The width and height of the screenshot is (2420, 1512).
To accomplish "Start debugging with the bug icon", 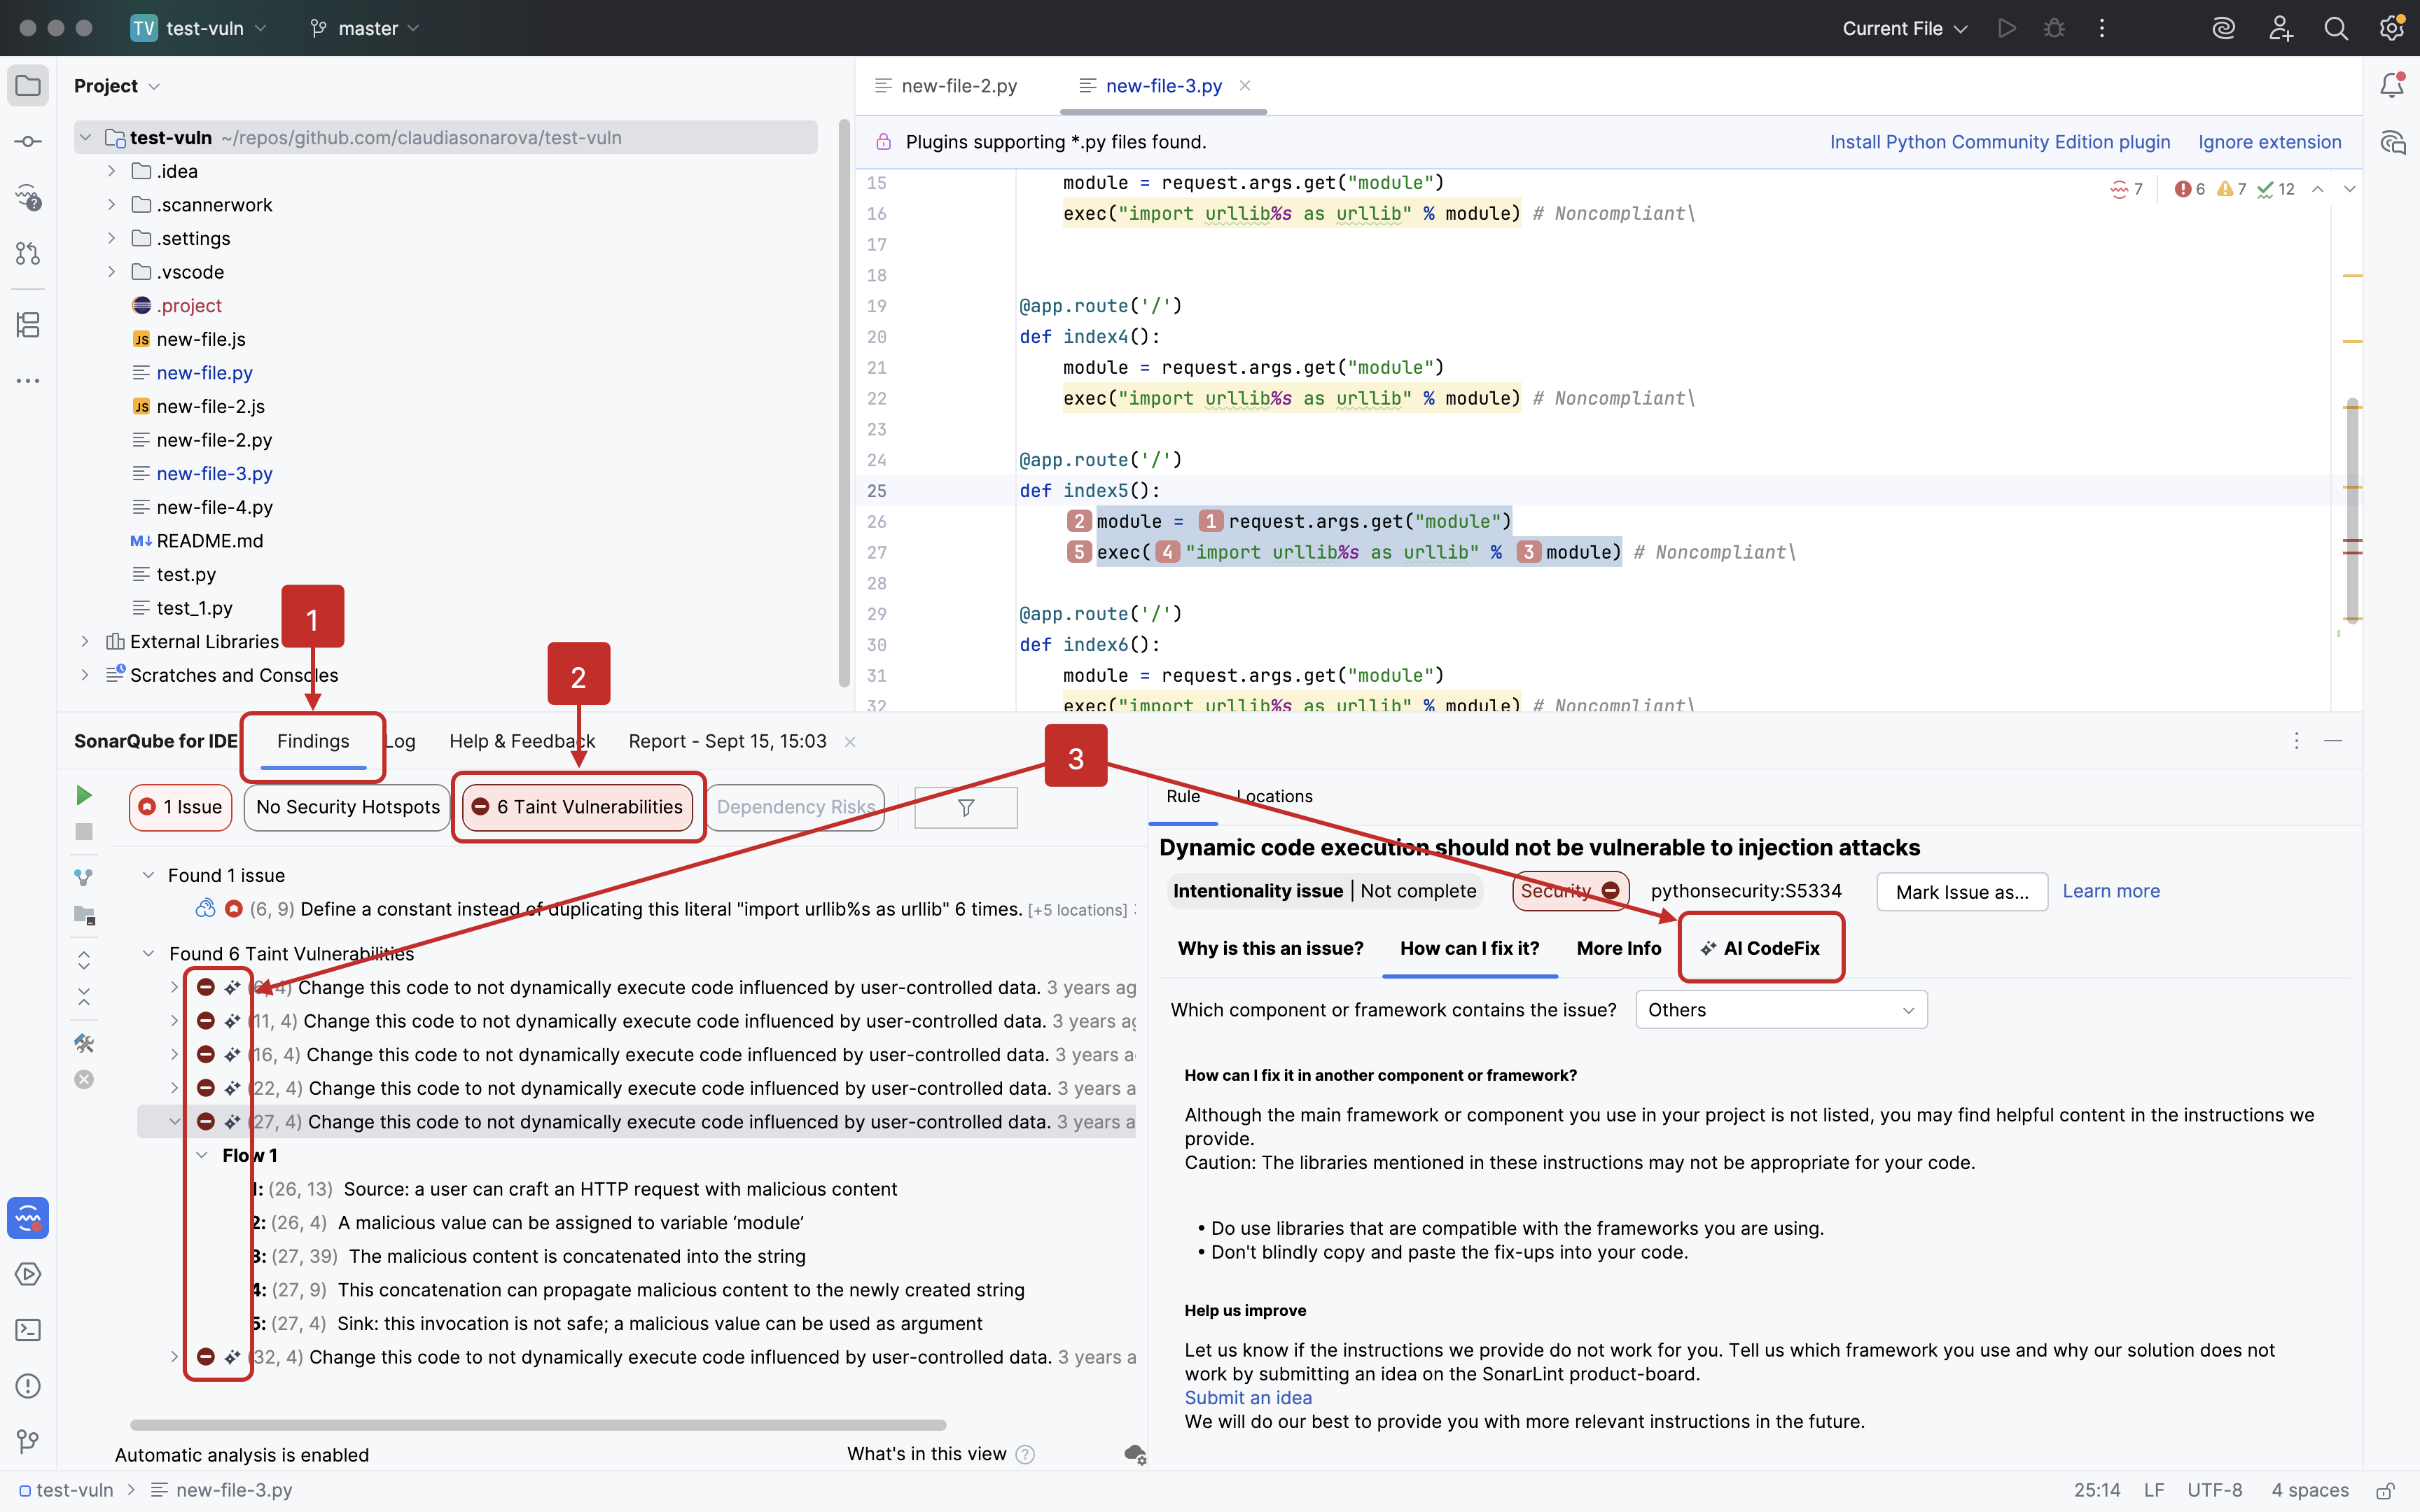I will pyautogui.click(x=2055, y=28).
